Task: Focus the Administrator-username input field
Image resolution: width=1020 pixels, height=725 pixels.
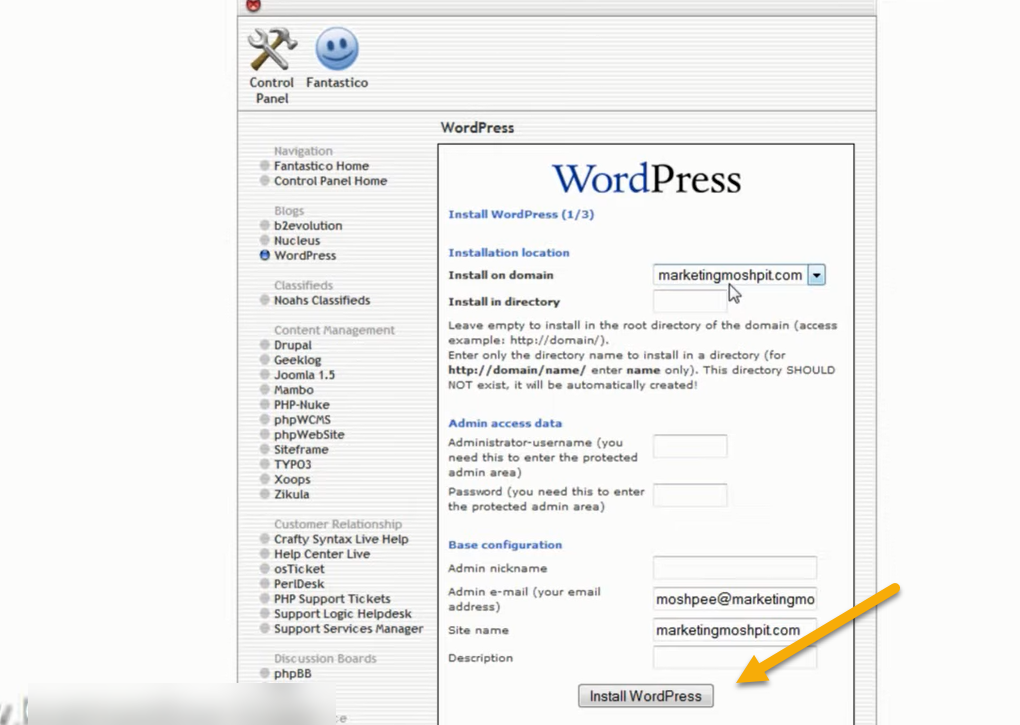Action: click(x=690, y=446)
